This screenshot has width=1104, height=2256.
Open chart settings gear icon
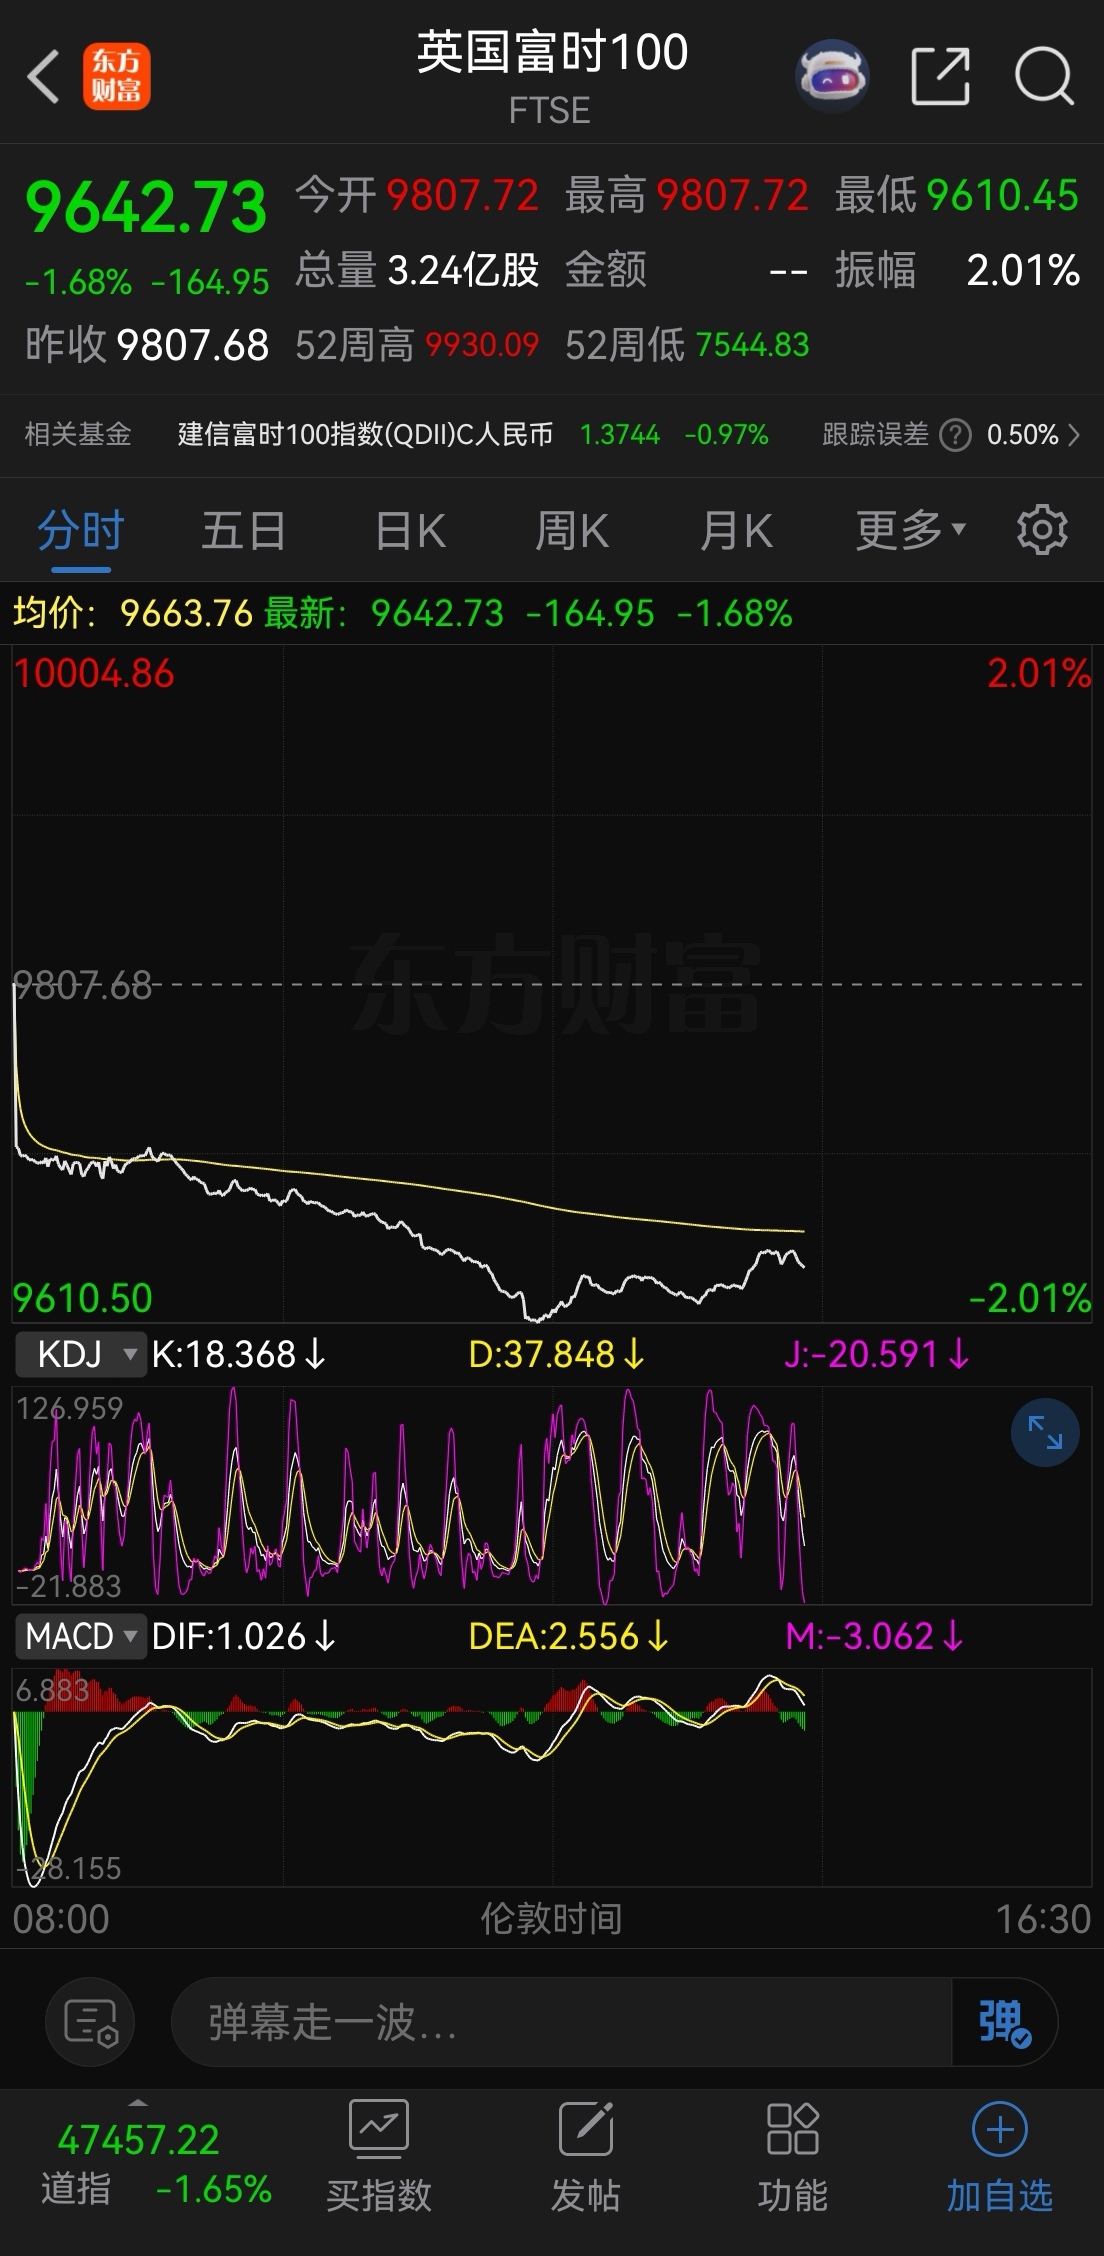point(1042,530)
